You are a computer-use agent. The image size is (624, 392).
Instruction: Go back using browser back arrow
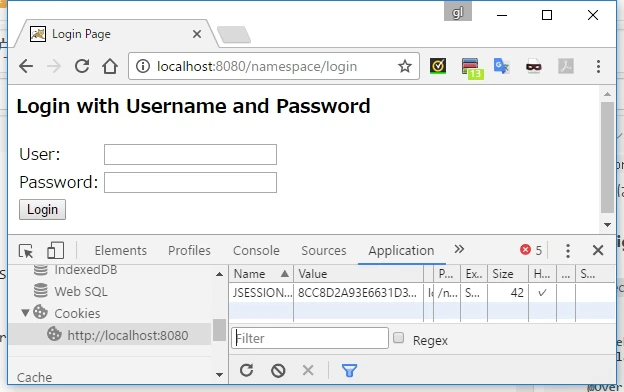pos(26,66)
